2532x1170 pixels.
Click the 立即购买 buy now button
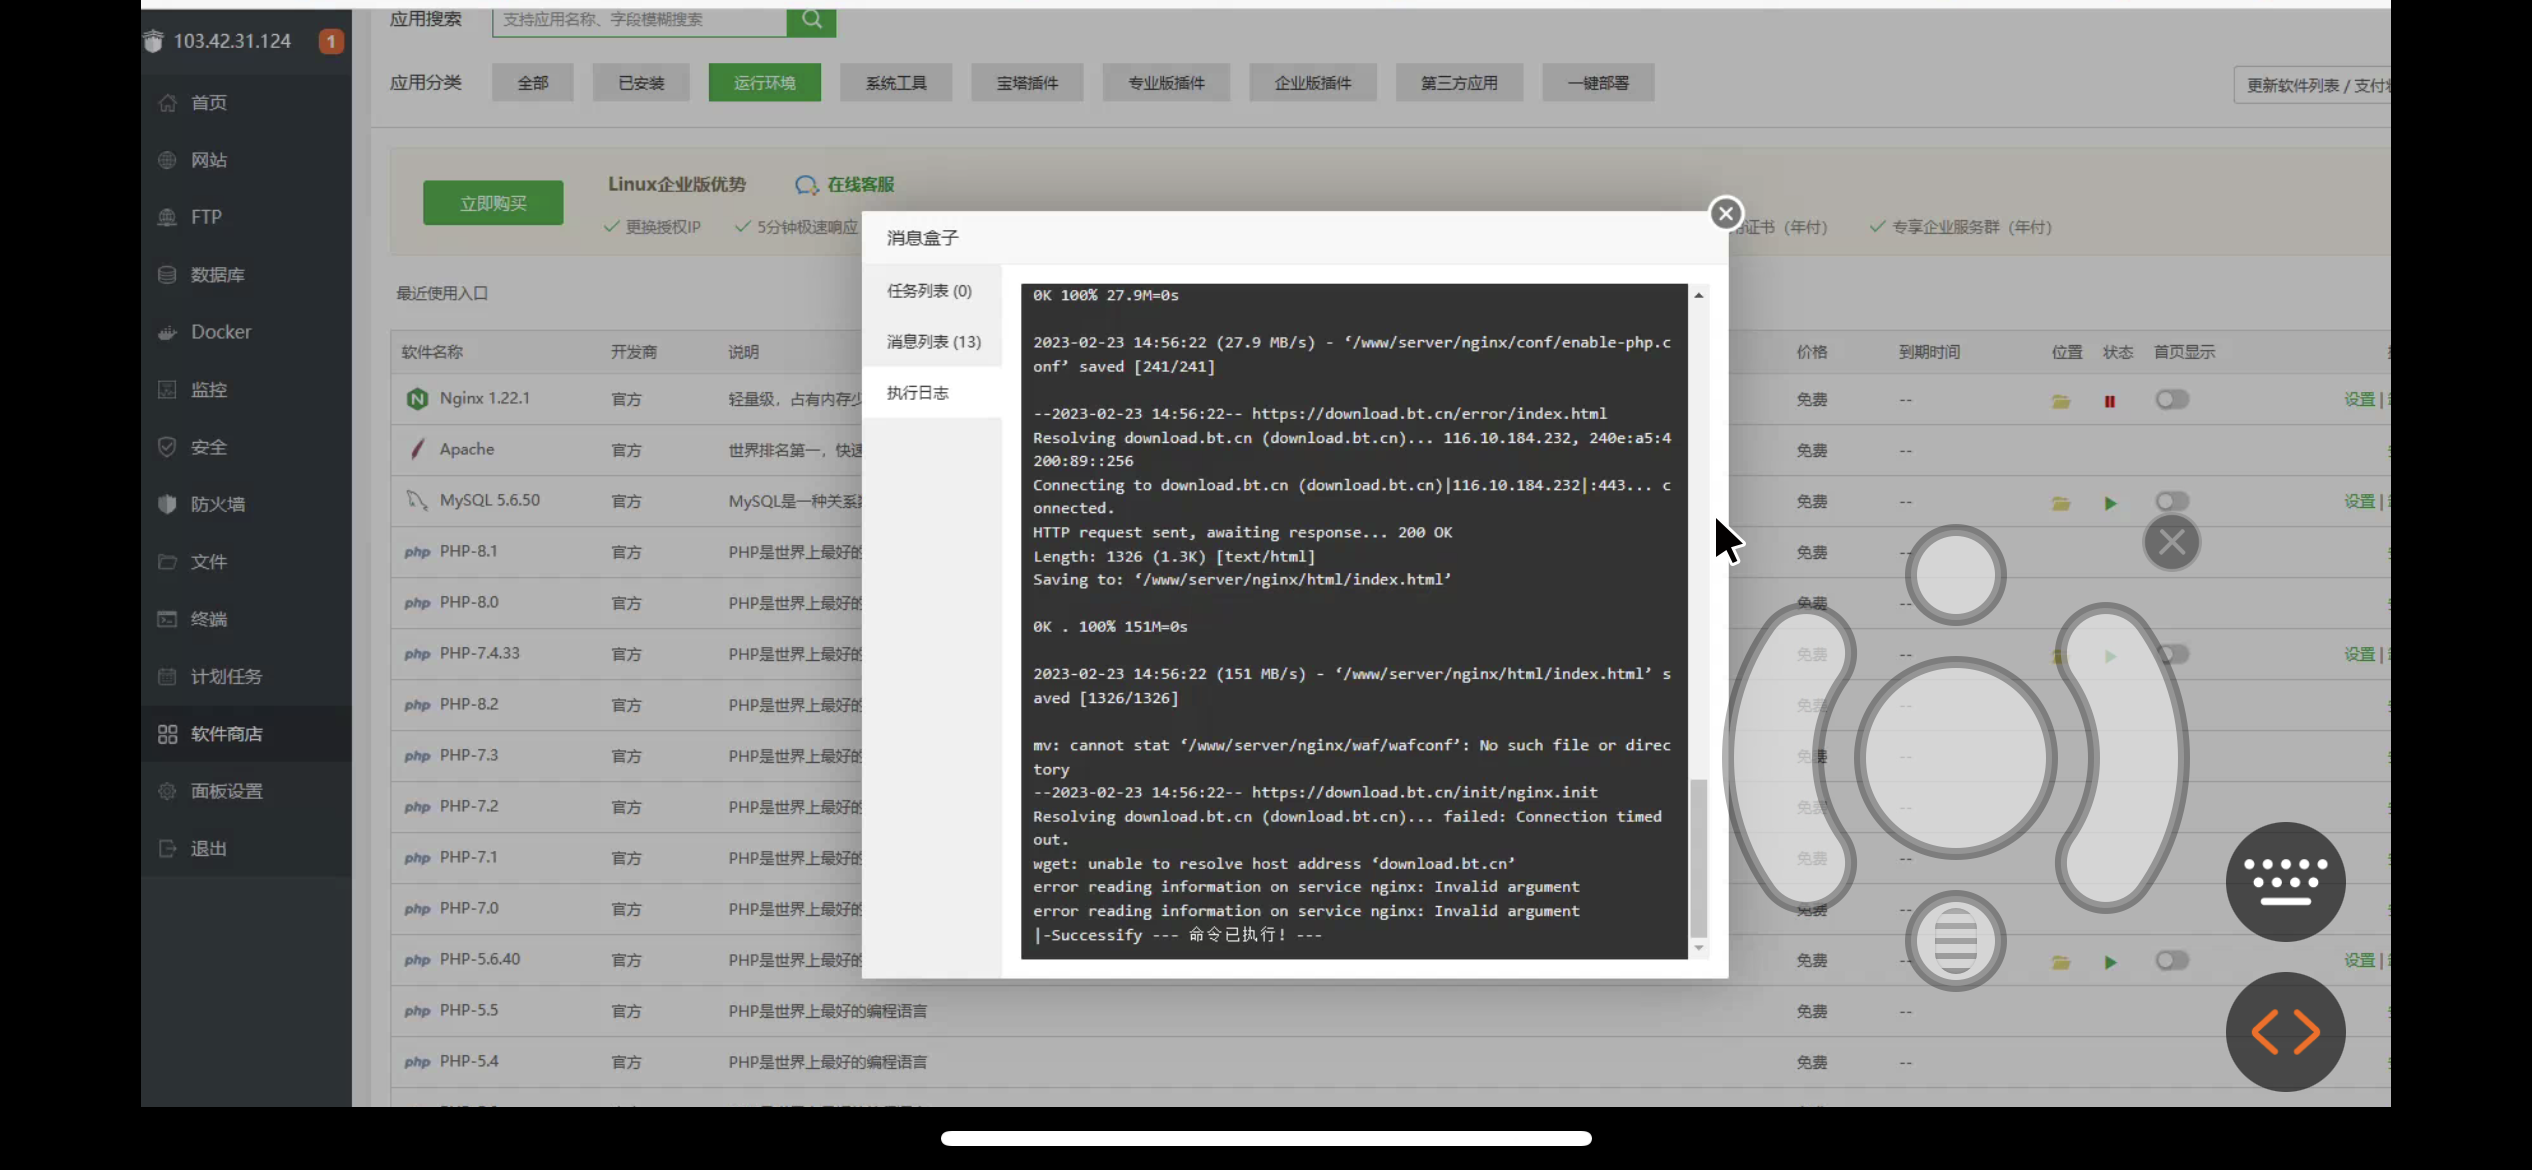point(493,203)
